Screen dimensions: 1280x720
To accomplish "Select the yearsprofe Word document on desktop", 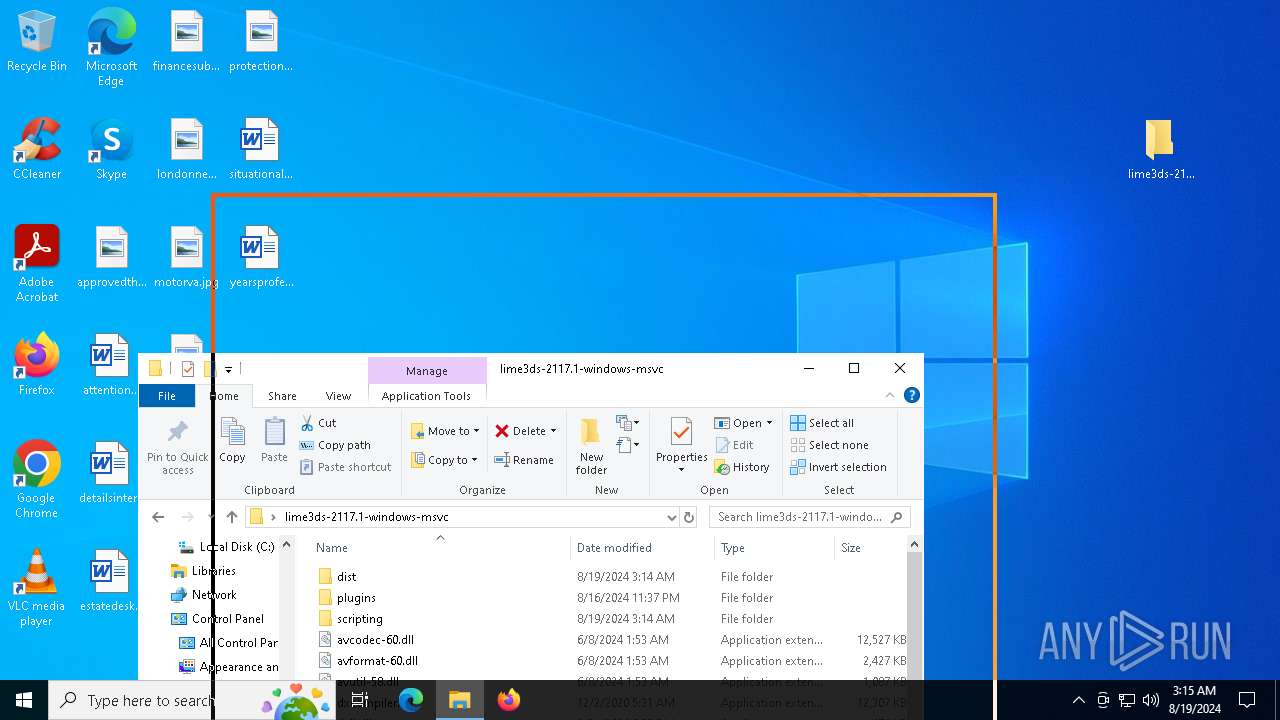I will pyautogui.click(x=261, y=258).
